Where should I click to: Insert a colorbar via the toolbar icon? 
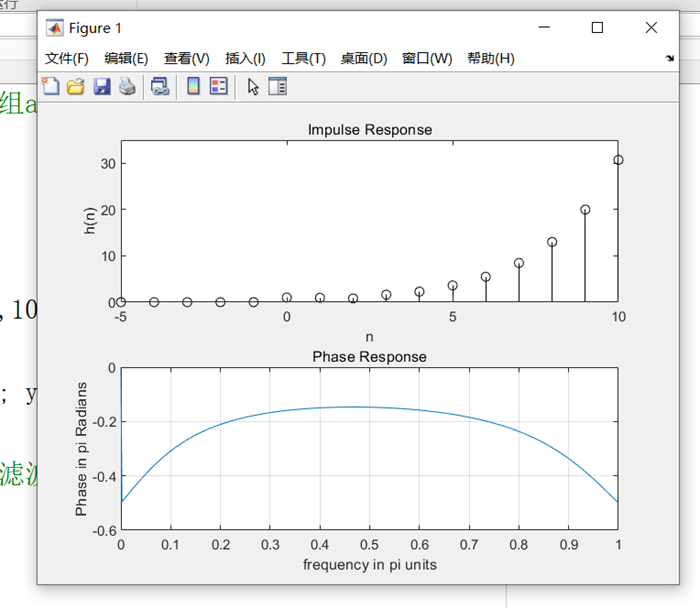[x=193, y=86]
